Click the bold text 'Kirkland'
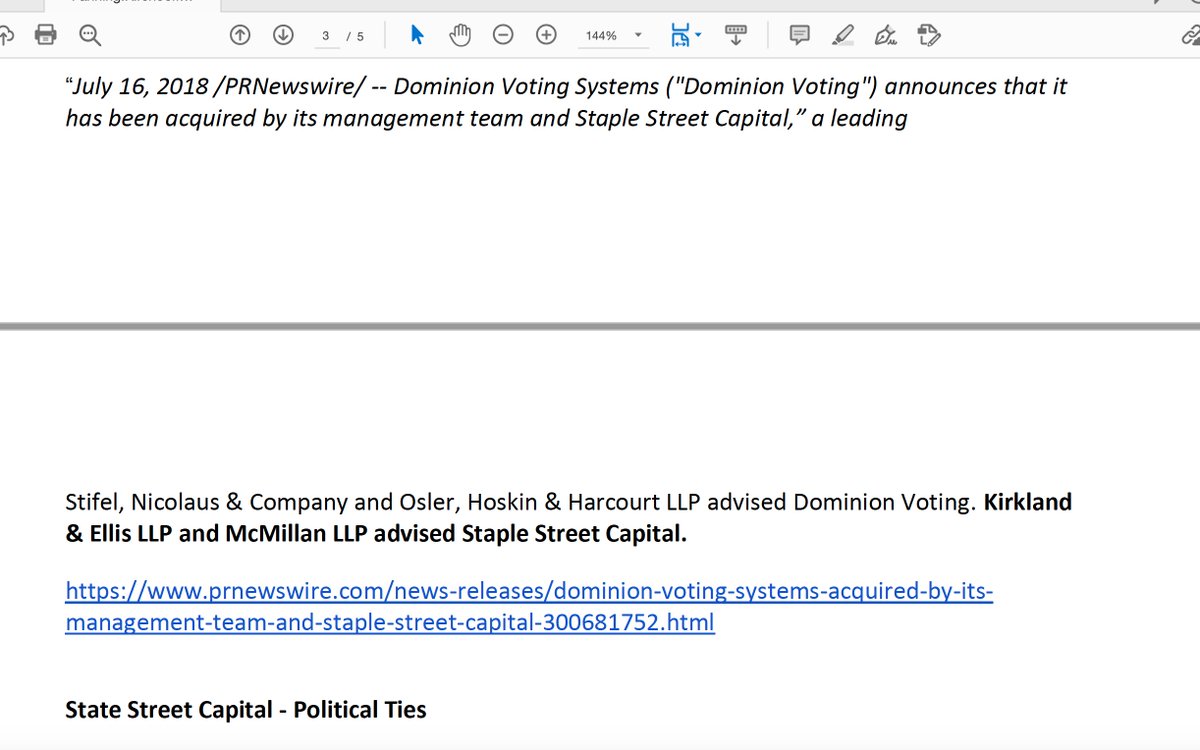The height and width of the screenshot is (750, 1200). coord(1028,502)
